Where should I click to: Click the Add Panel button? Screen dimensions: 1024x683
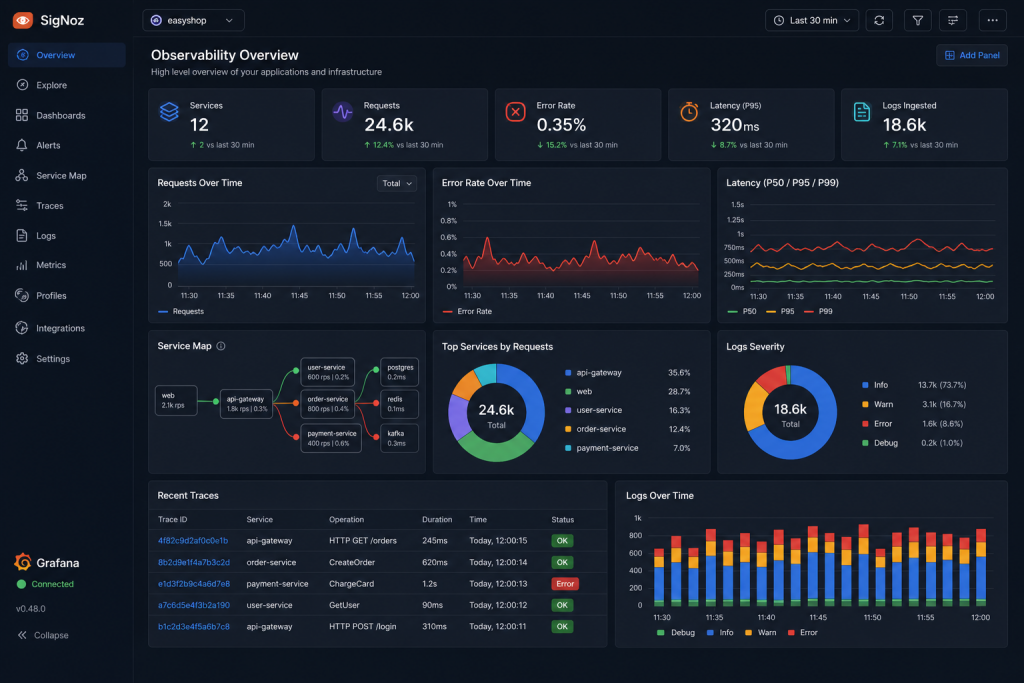[x=972, y=56]
